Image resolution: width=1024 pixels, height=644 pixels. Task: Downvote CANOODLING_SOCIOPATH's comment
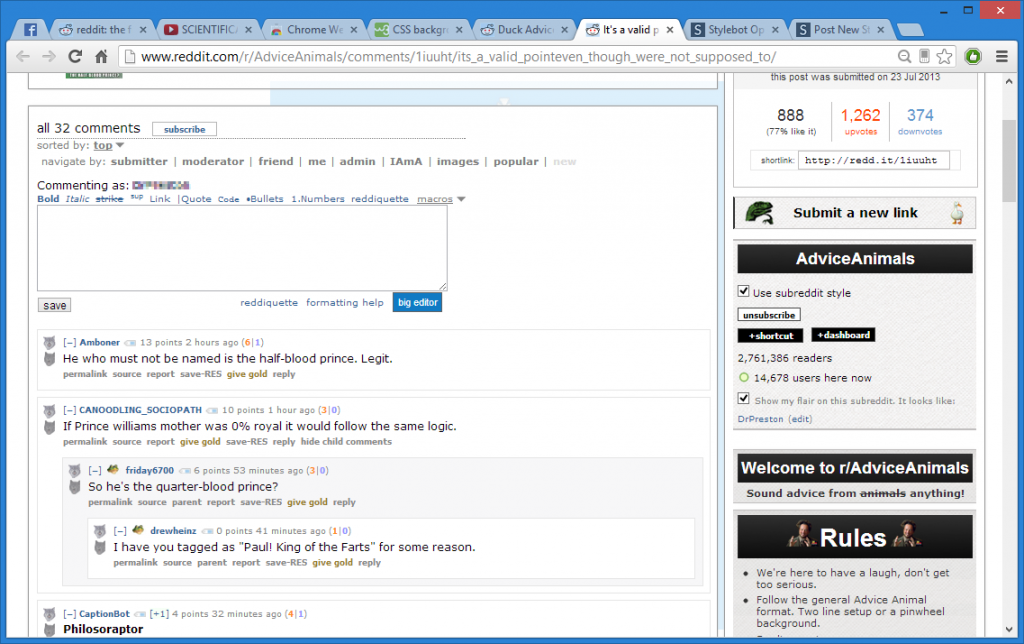(x=50, y=427)
